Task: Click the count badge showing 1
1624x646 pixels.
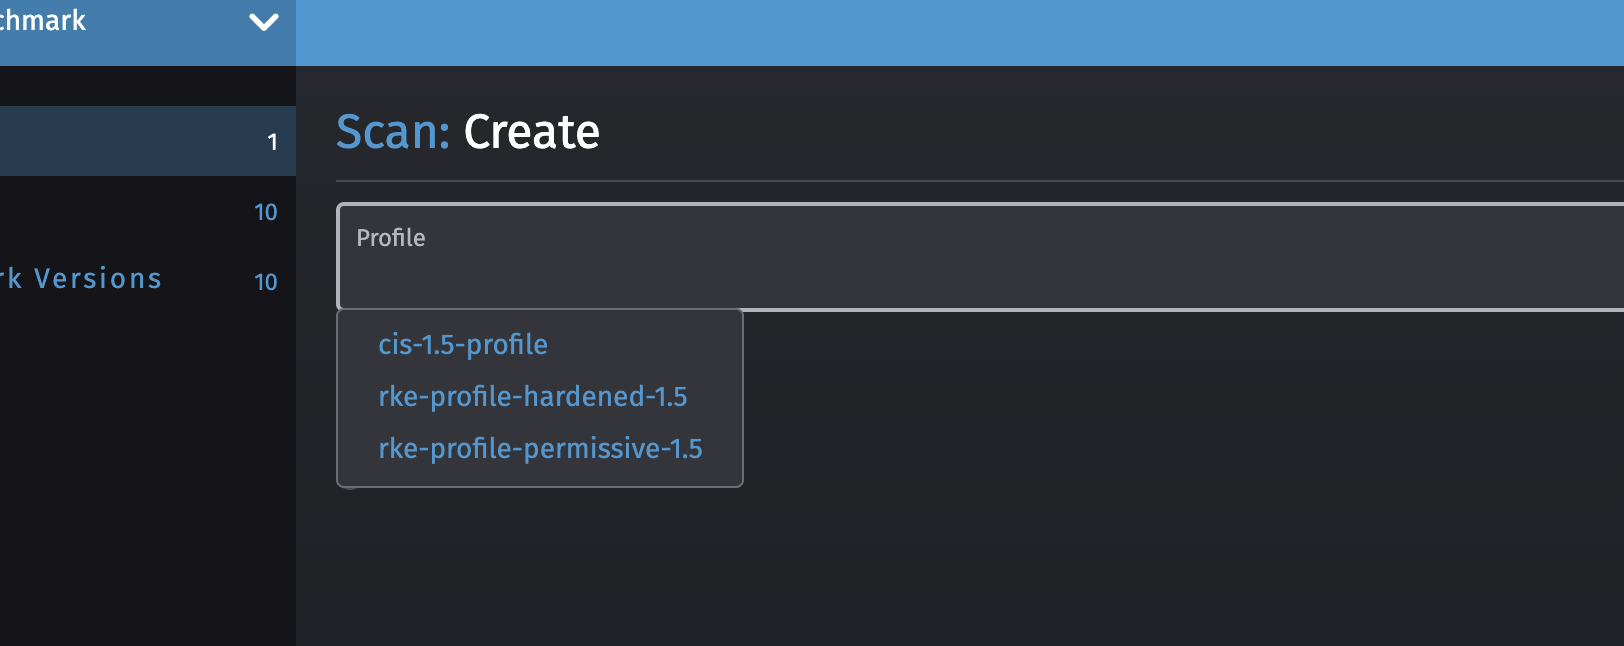Action: [x=272, y=143]
